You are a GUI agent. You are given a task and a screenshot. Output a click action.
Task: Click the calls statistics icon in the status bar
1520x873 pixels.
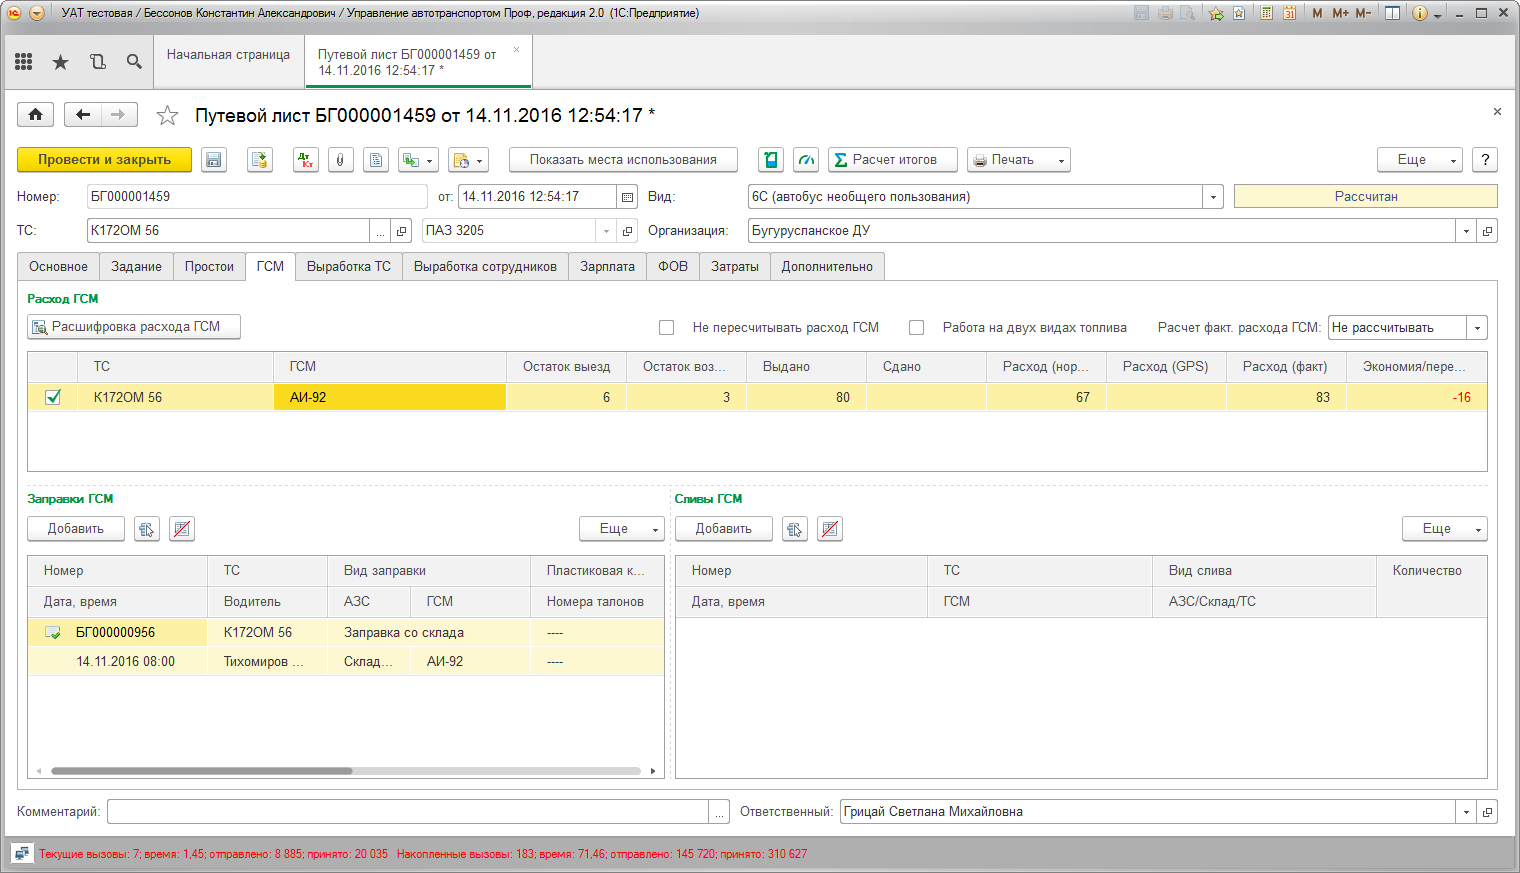pos(21,853)
